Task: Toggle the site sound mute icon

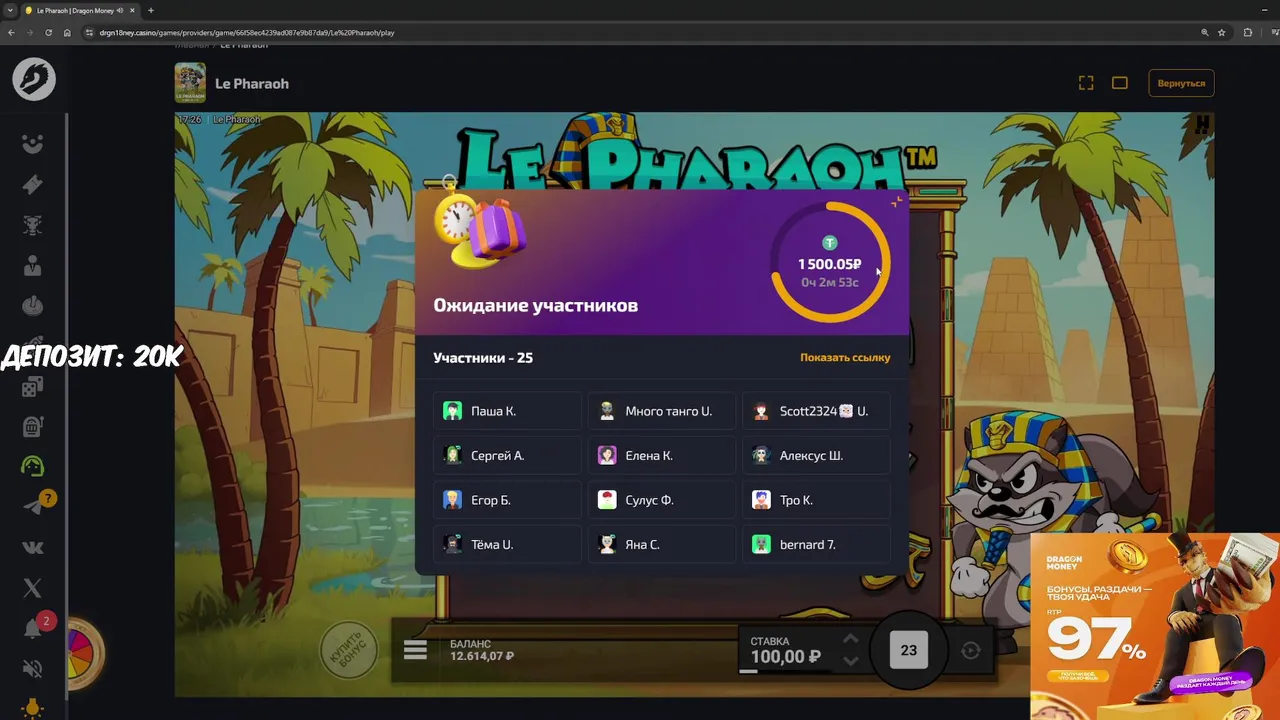Action: pos(33,668)
